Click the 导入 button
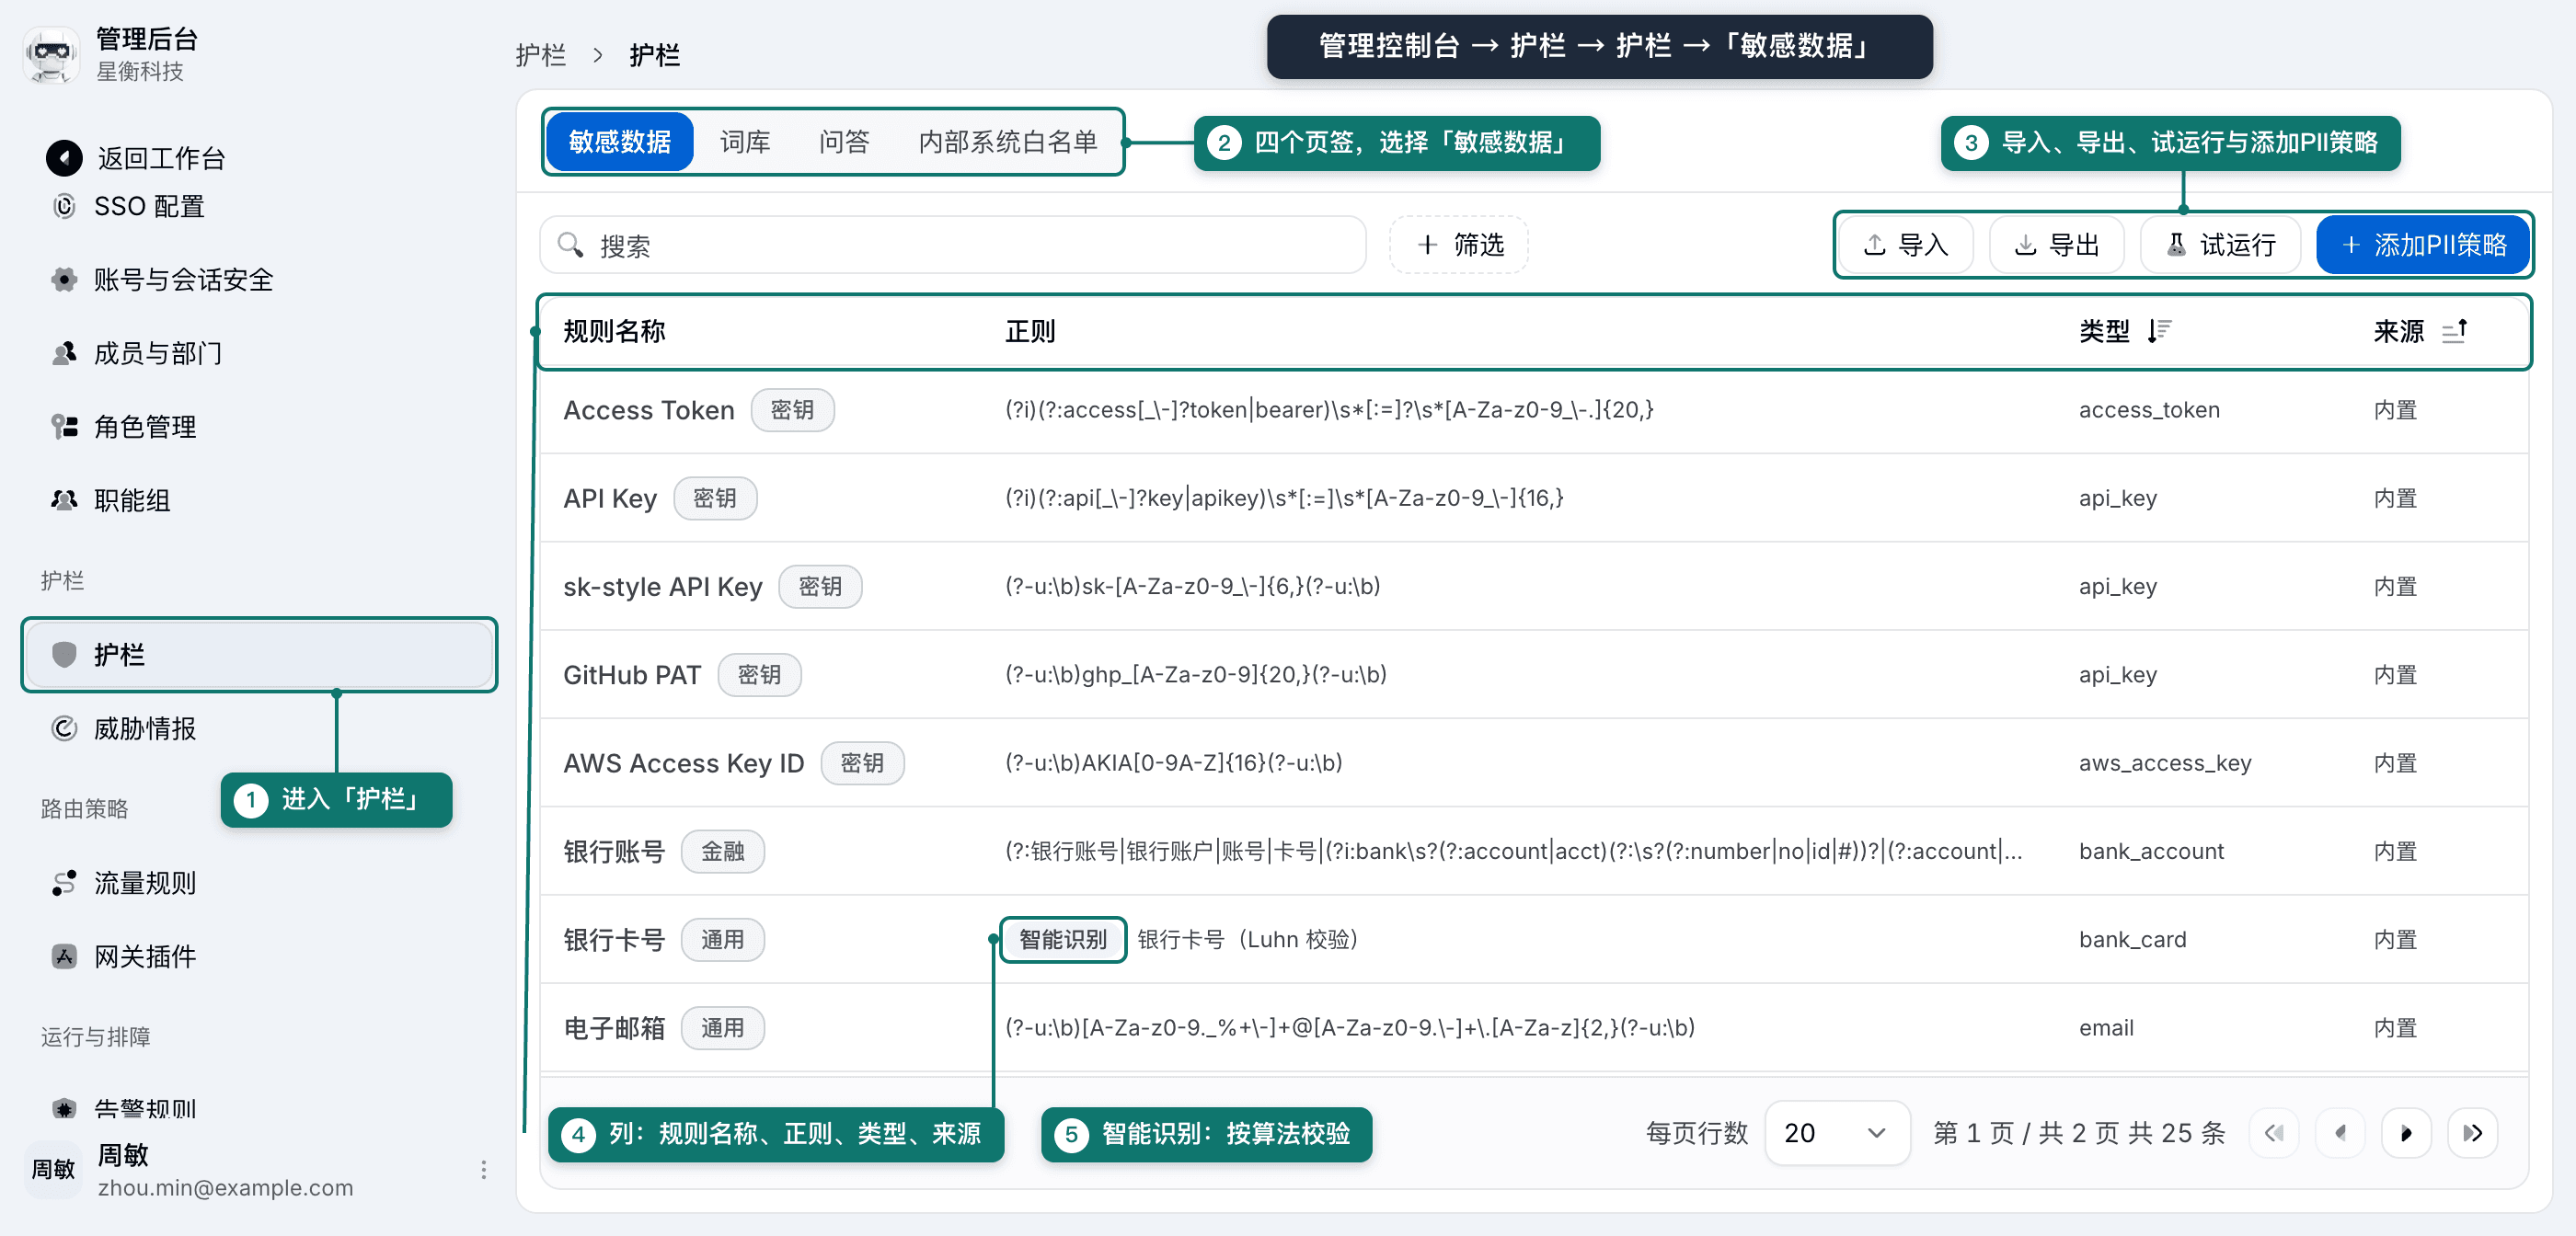Image resolution: width=2576 pixels, height=1236 pixels. [1906, 245]
